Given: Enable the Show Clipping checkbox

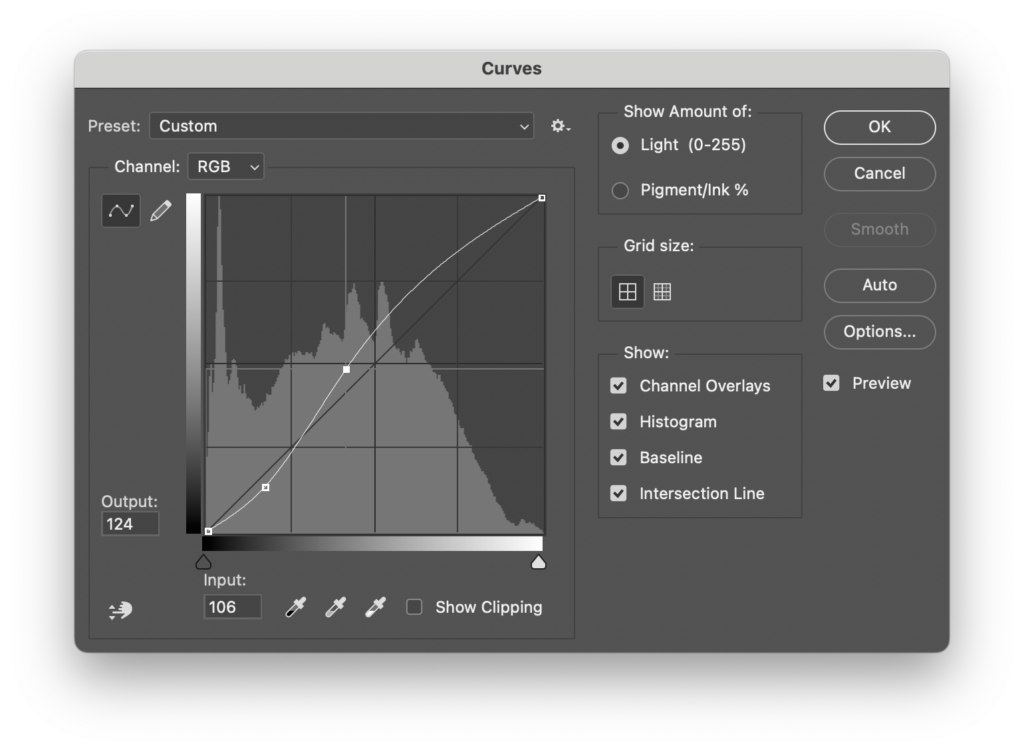Looking at the screenshot, I should 414,607.
